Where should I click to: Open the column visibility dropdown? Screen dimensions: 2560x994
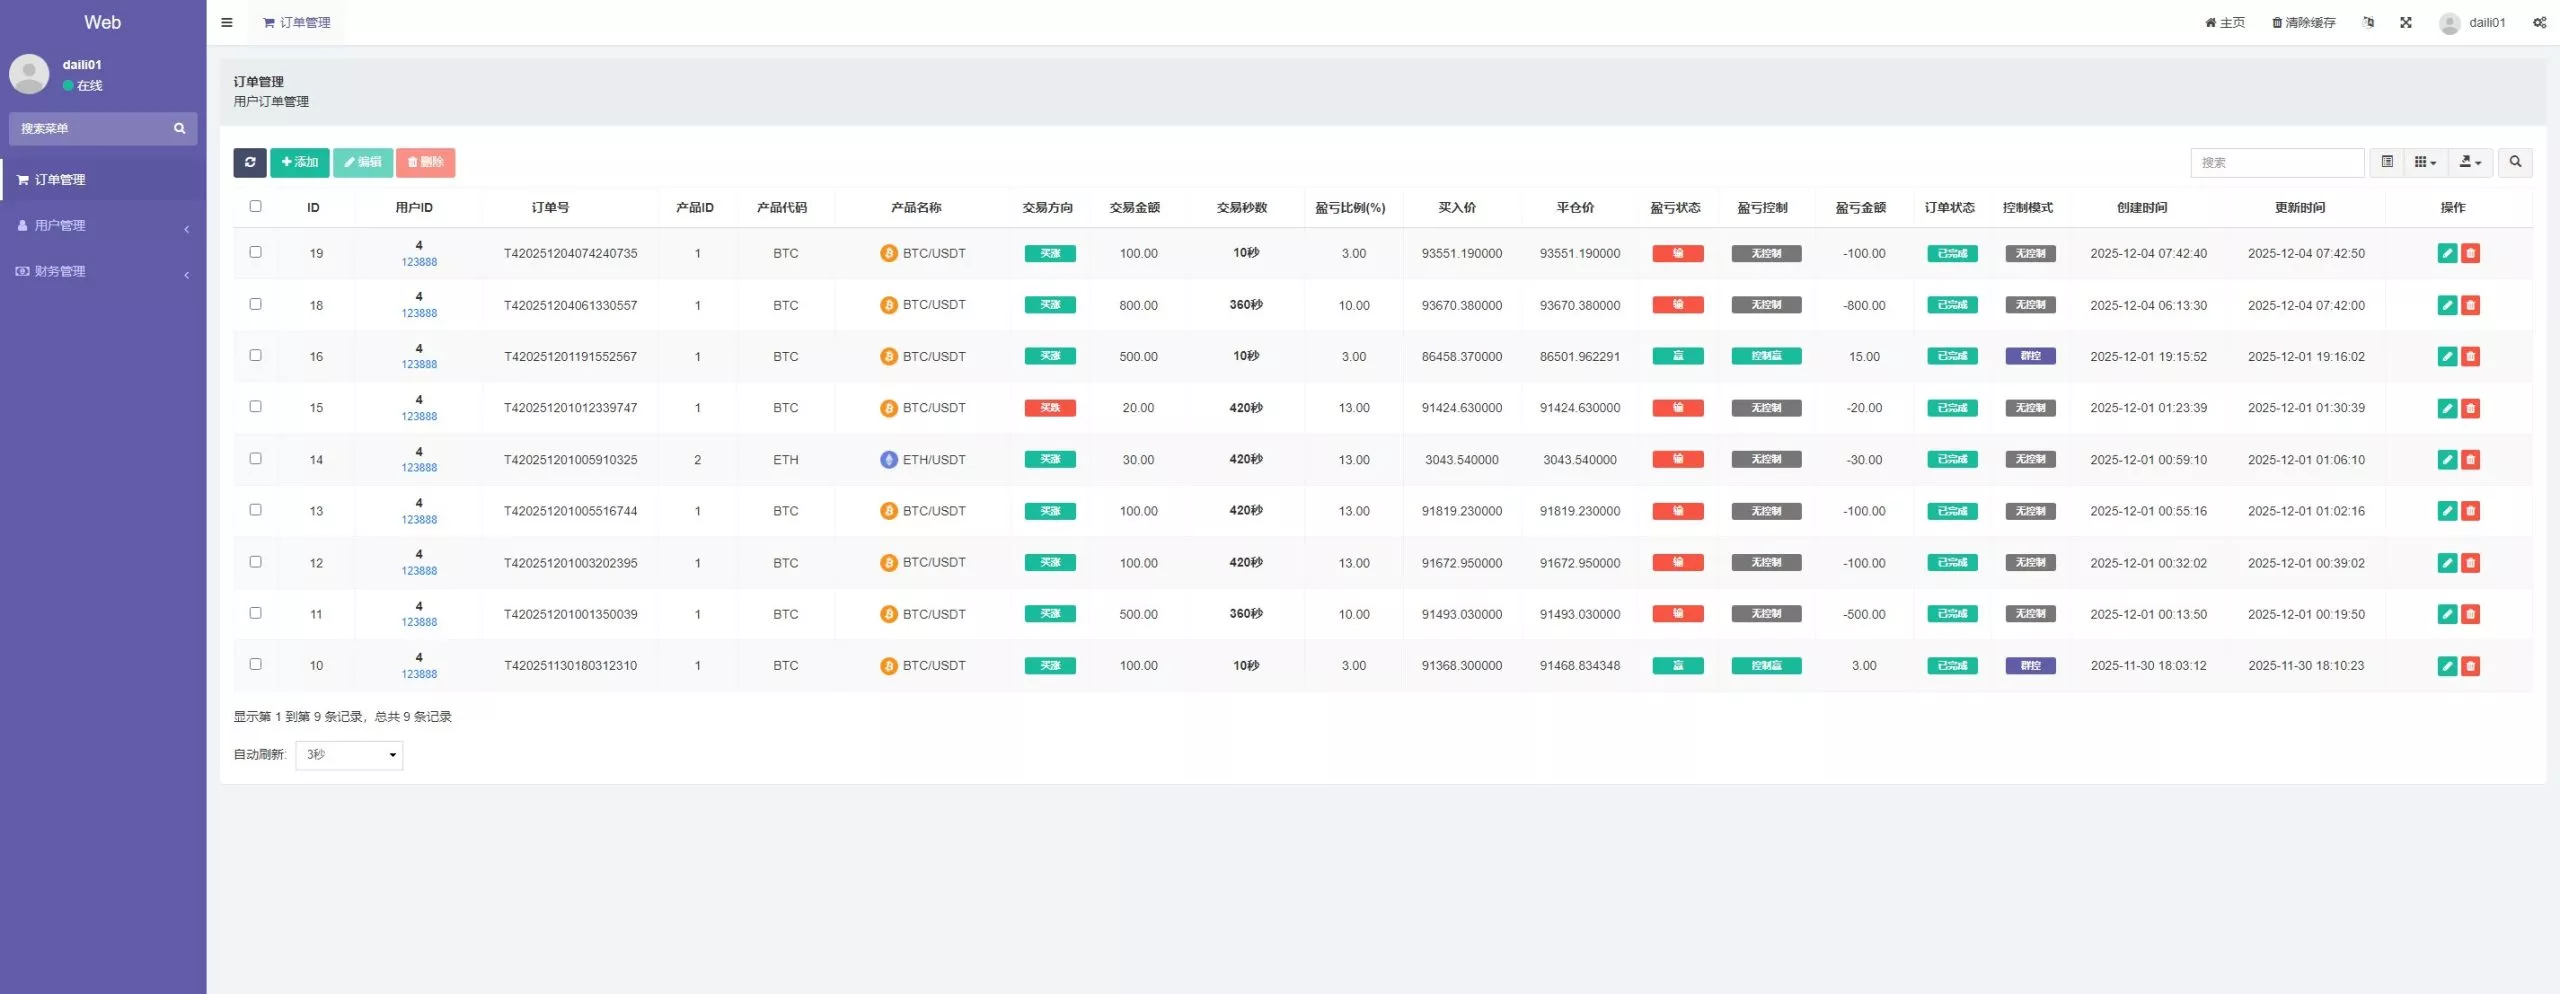click(x=2425, y=162)
